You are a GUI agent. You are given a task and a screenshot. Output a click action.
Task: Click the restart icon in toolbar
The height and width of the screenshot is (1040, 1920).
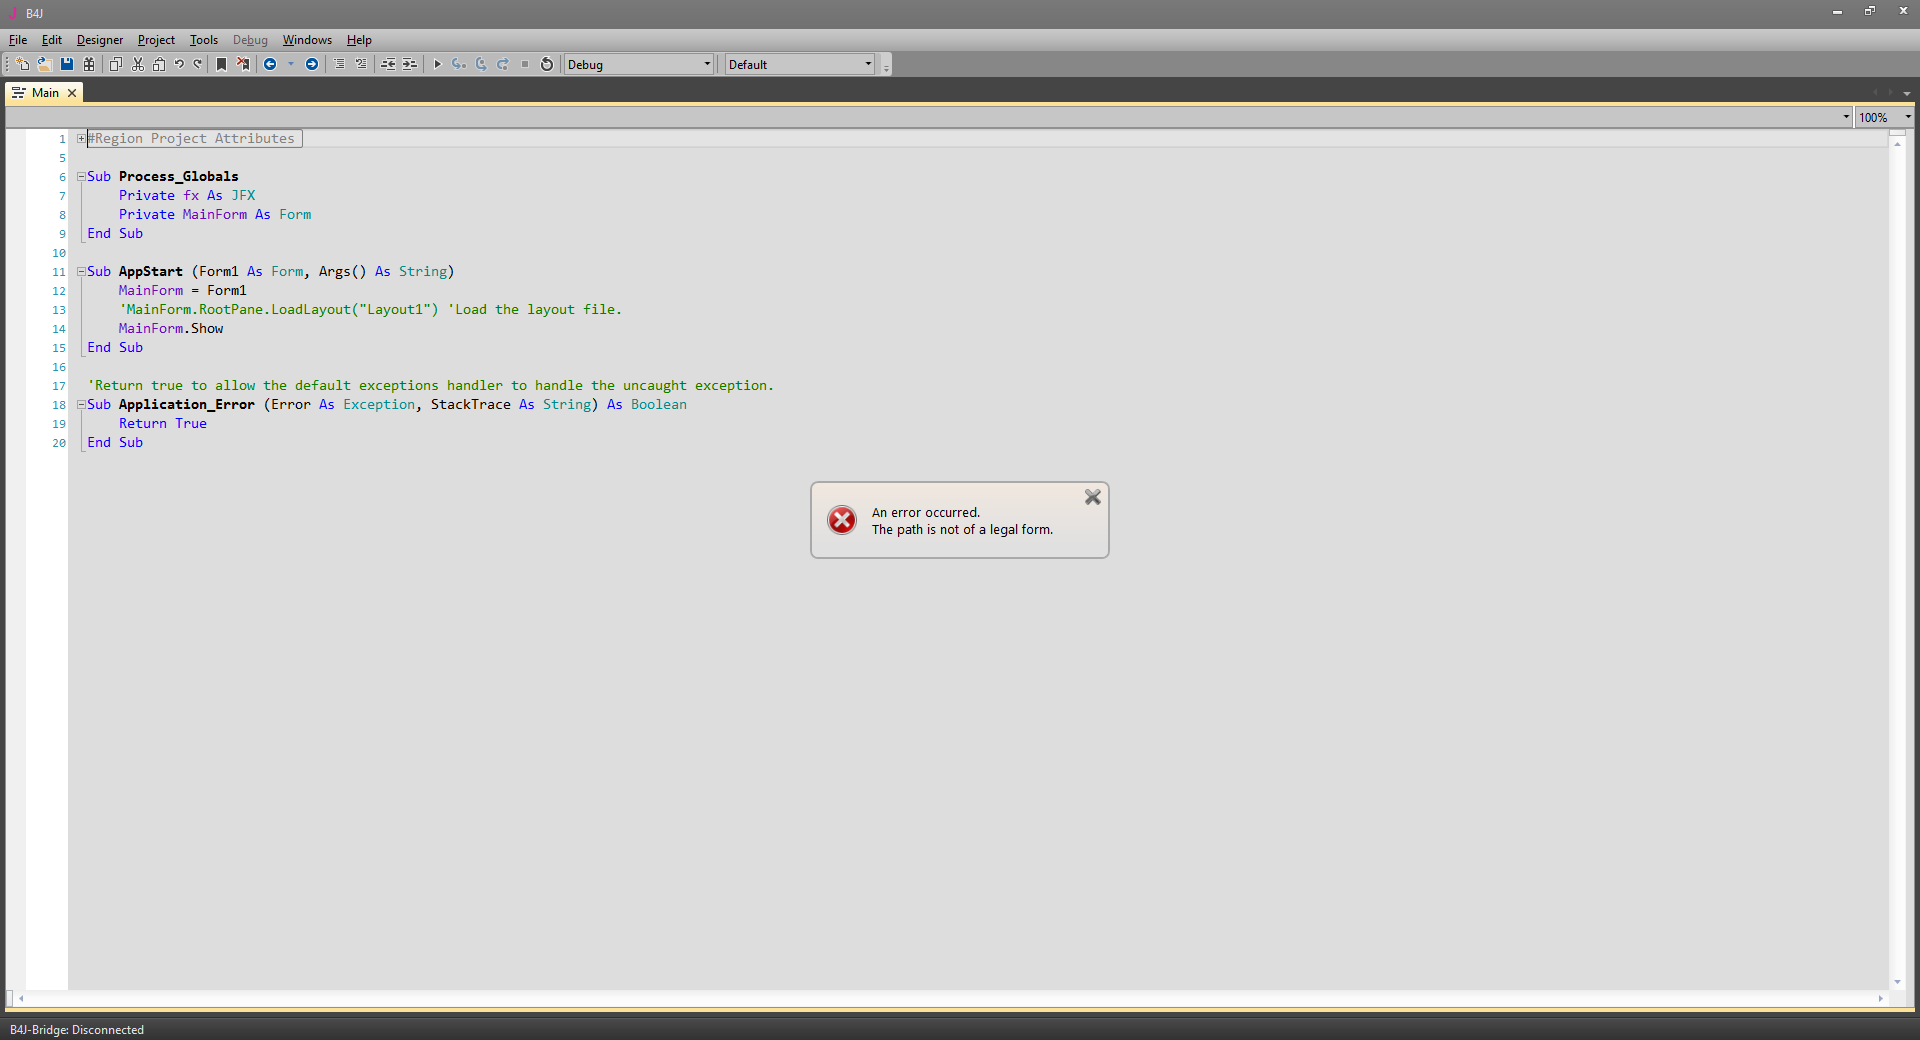547,64
